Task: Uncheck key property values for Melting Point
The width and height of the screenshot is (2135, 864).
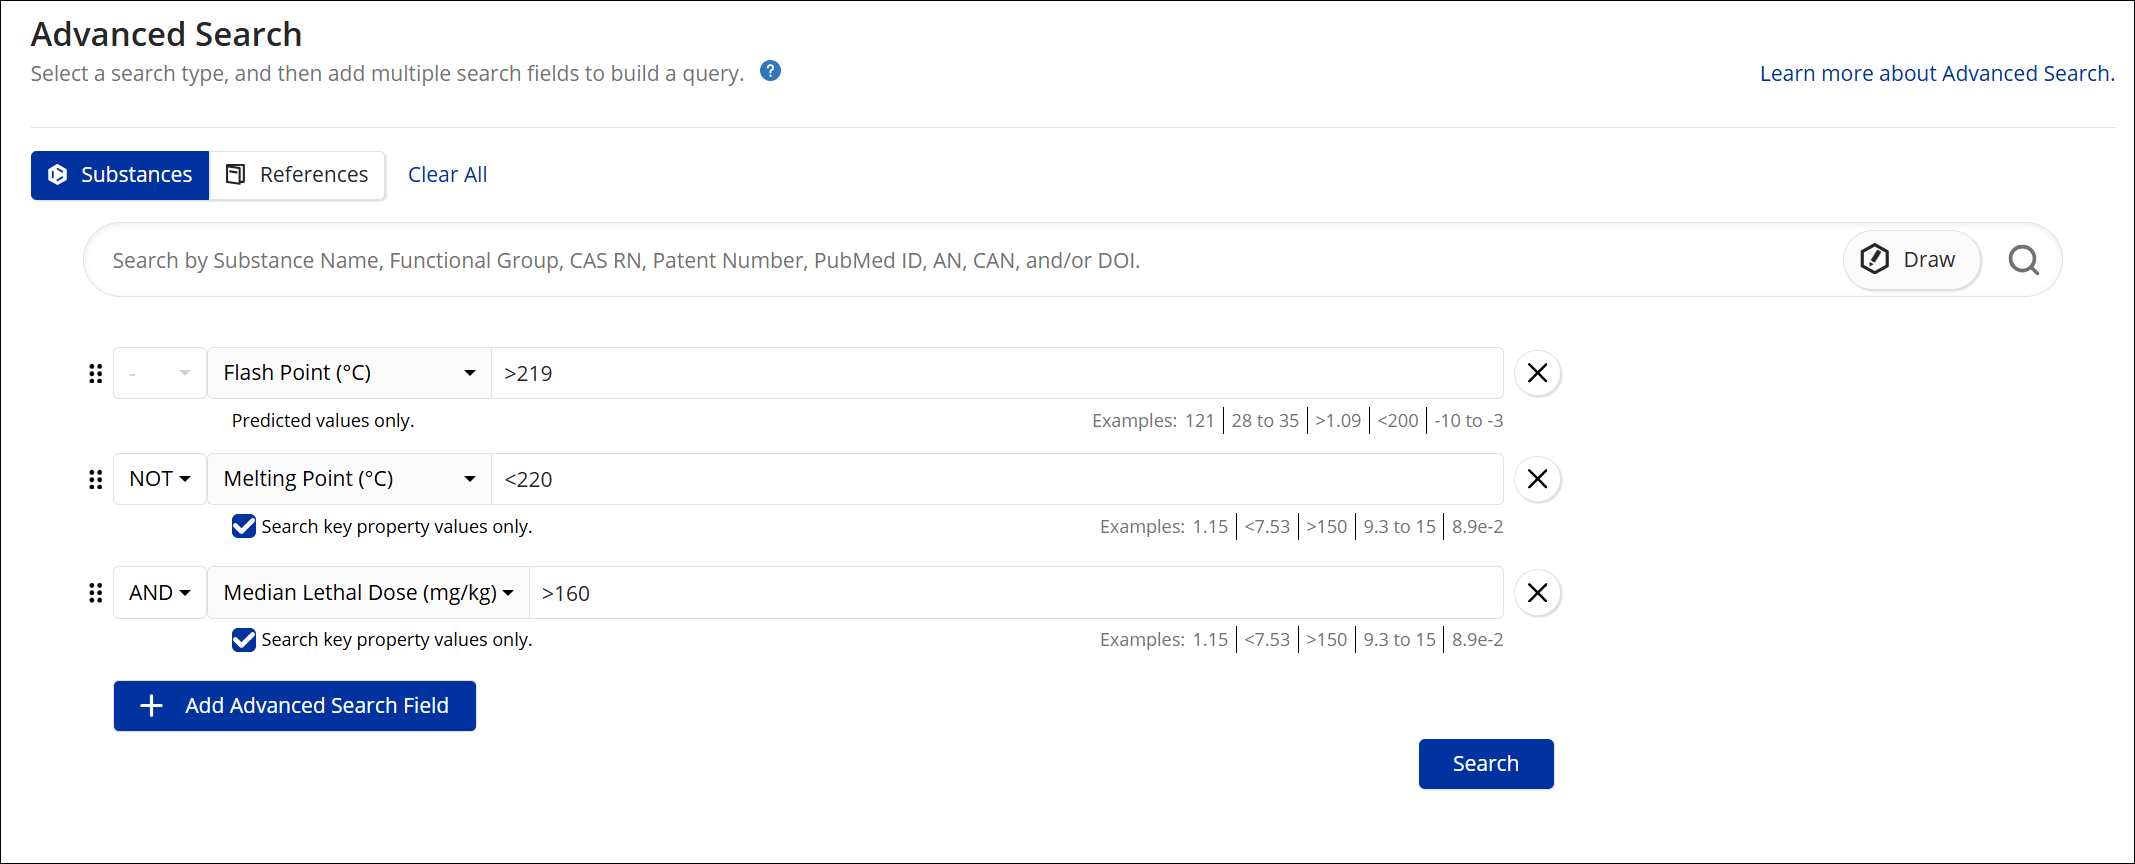Action: pos(244,526)
